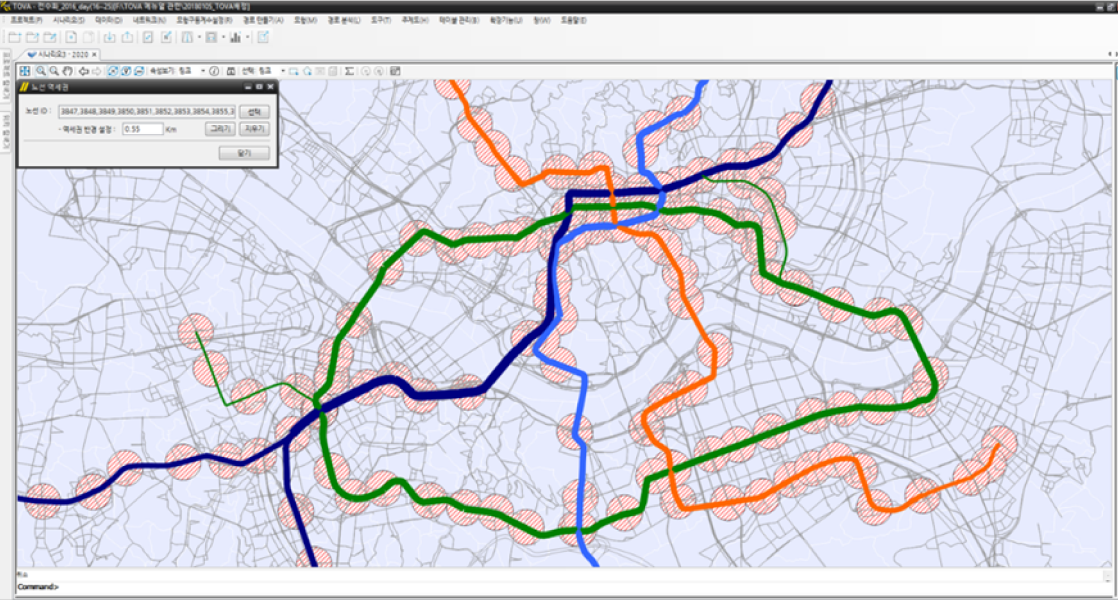This screenshot has width=1118, height=600.
Task: Click the full extent map icon
Action: pos(25,71)
